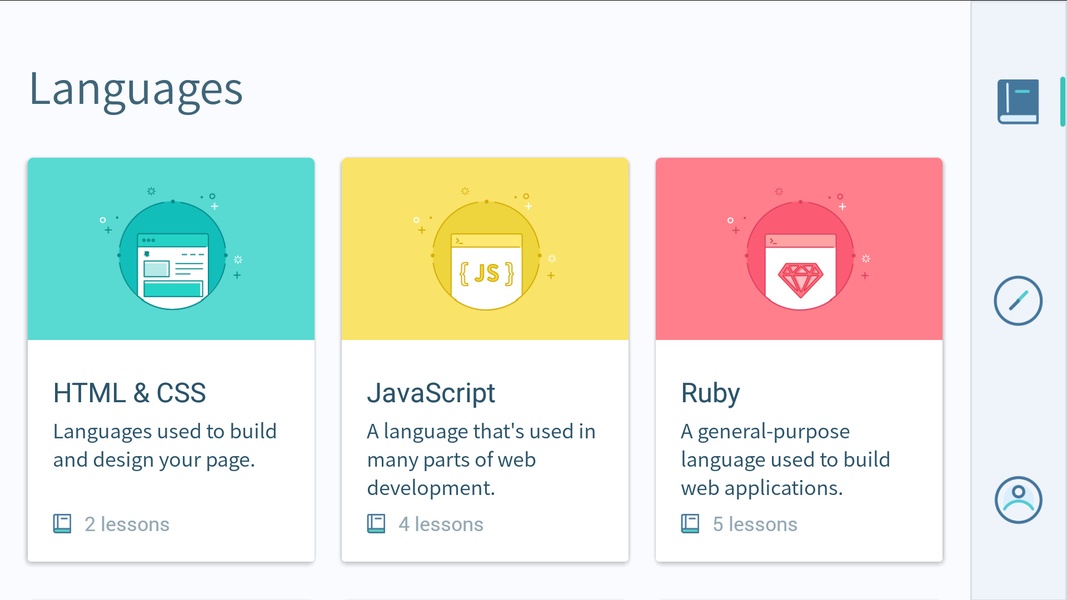Open the JavaScript course title
Image resolution: width=1067 pixels, height=600 pixels.
pyautogui.click(x=431, y=393)
